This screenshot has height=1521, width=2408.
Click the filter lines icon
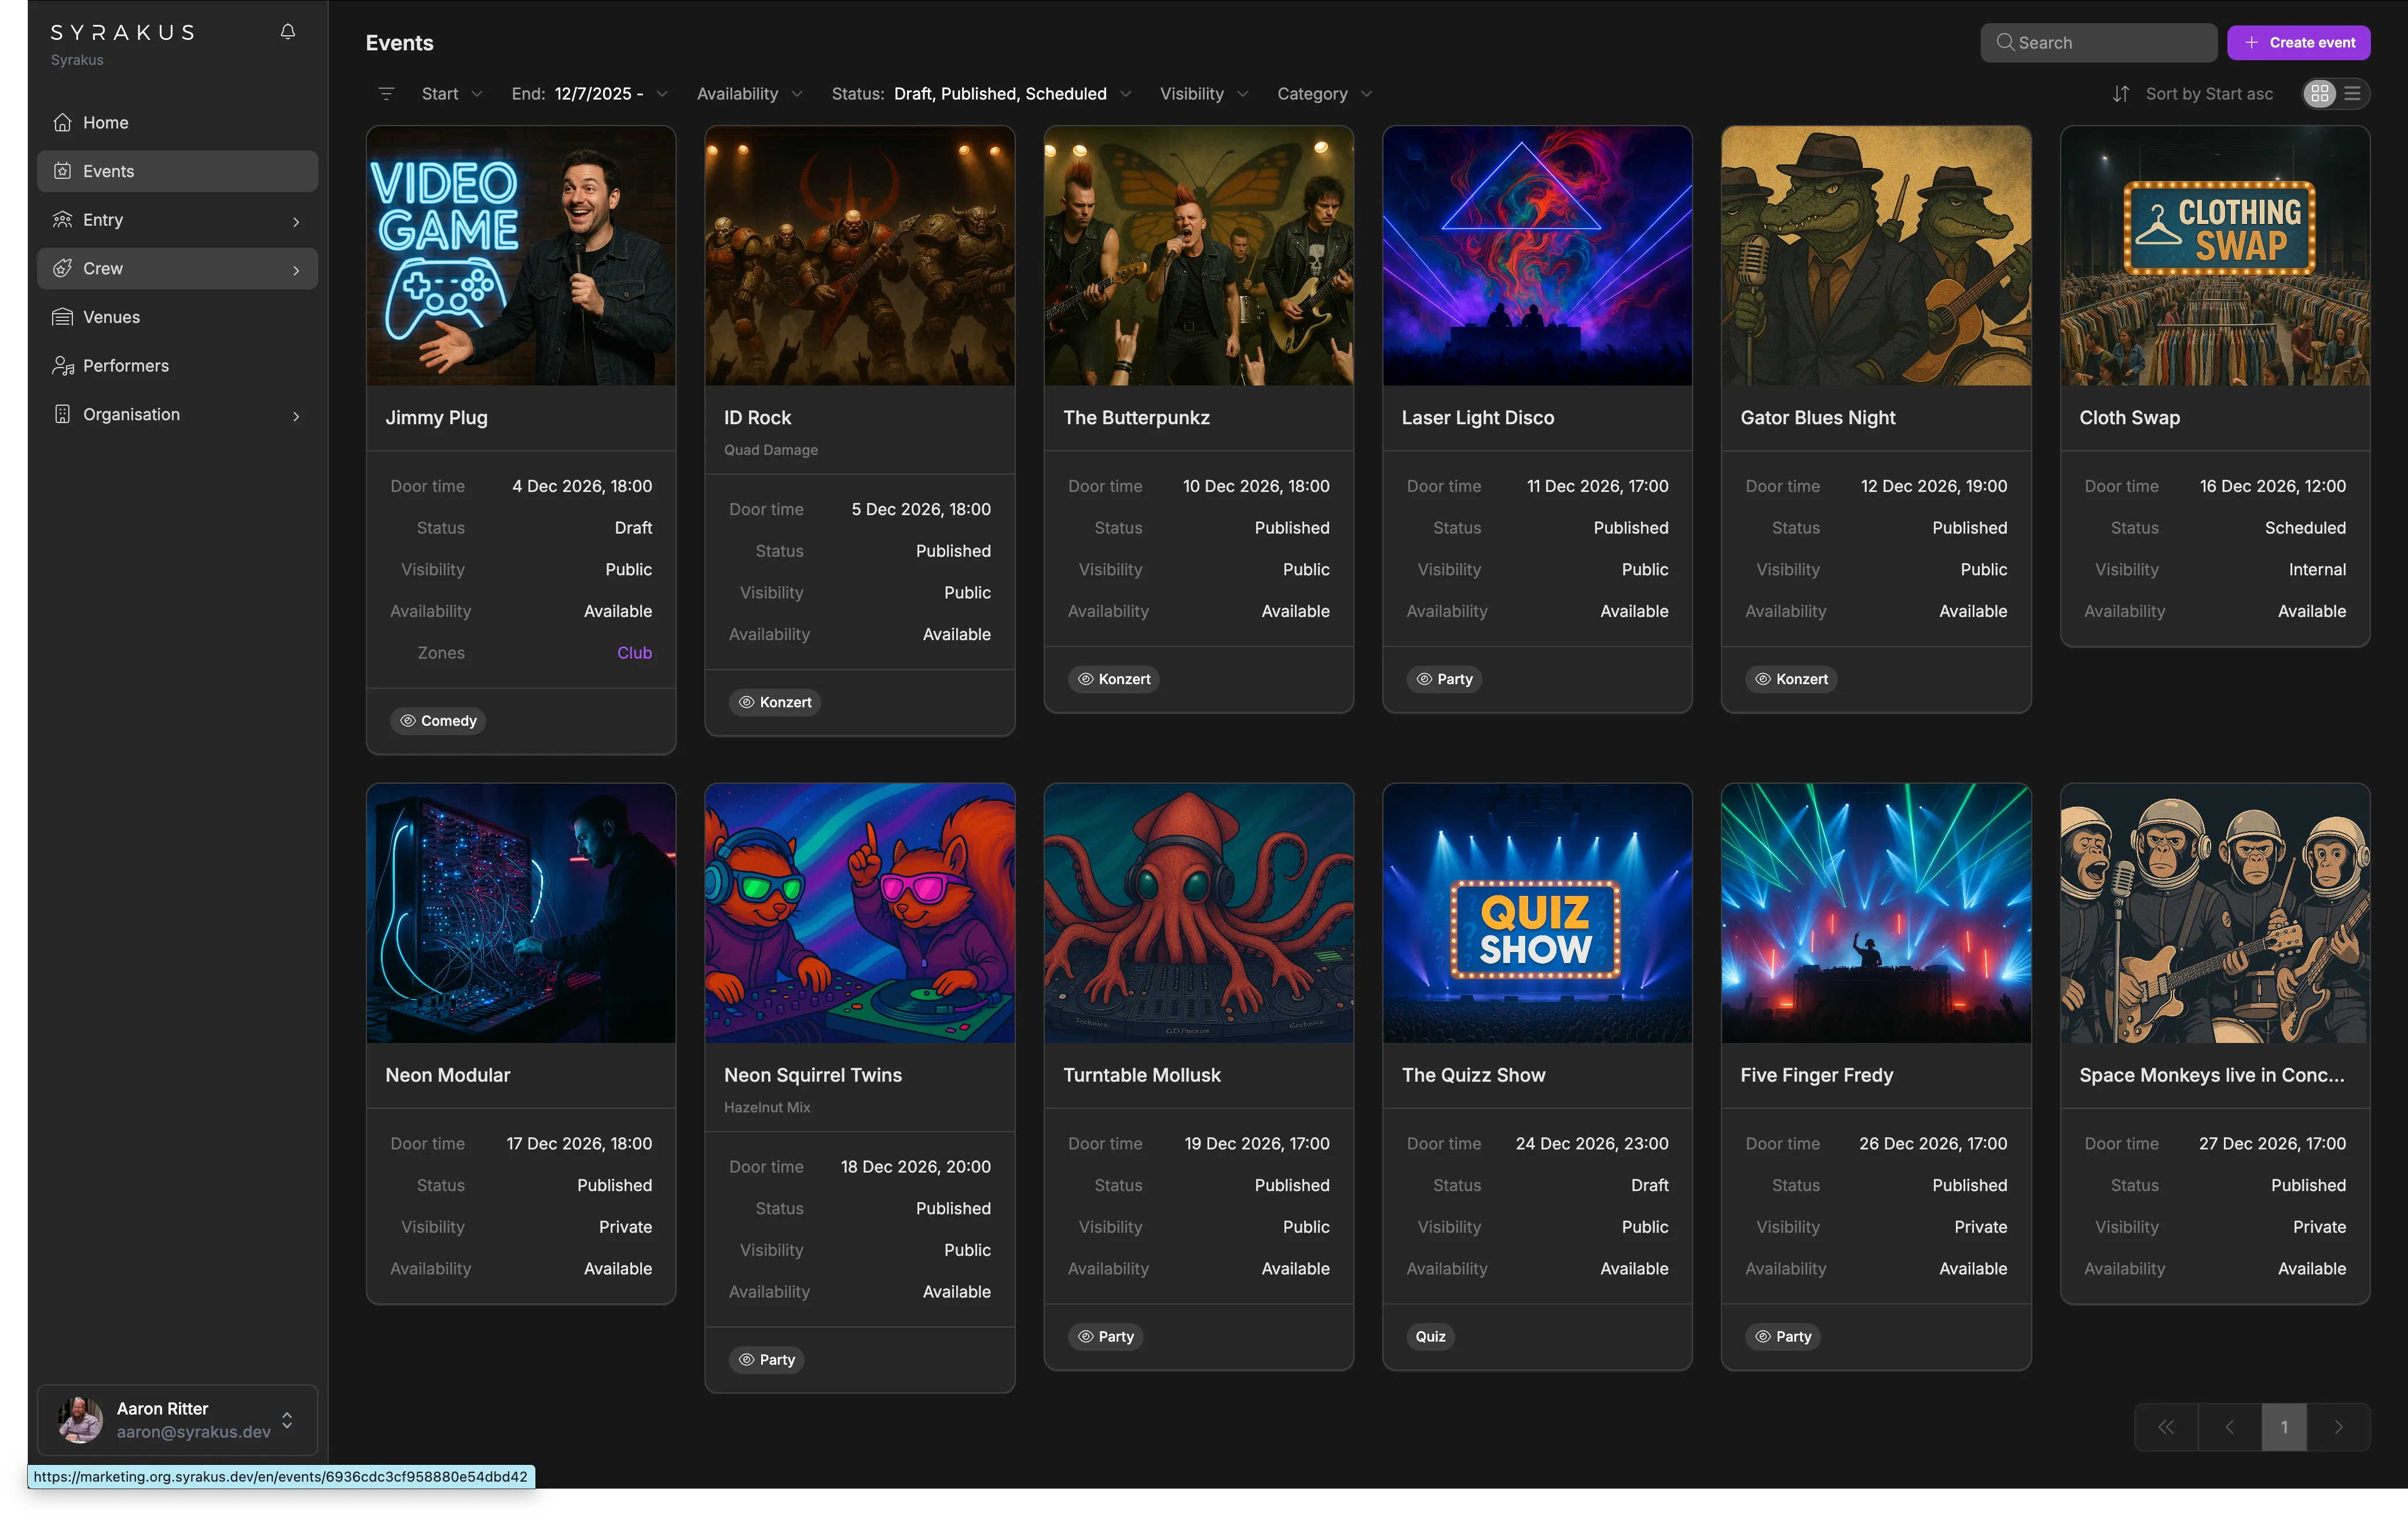(386, 94)
